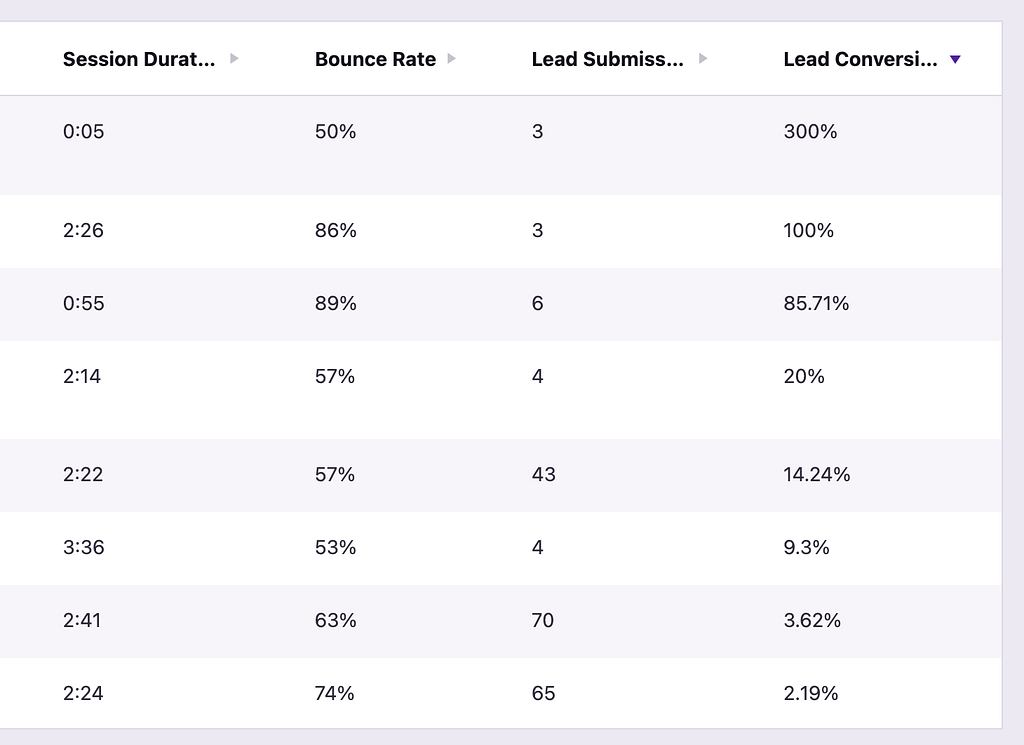Viewport: 1024px width, 745px height.
Task: Click the 74% bounce rate cell
Action: click(335, 694)
